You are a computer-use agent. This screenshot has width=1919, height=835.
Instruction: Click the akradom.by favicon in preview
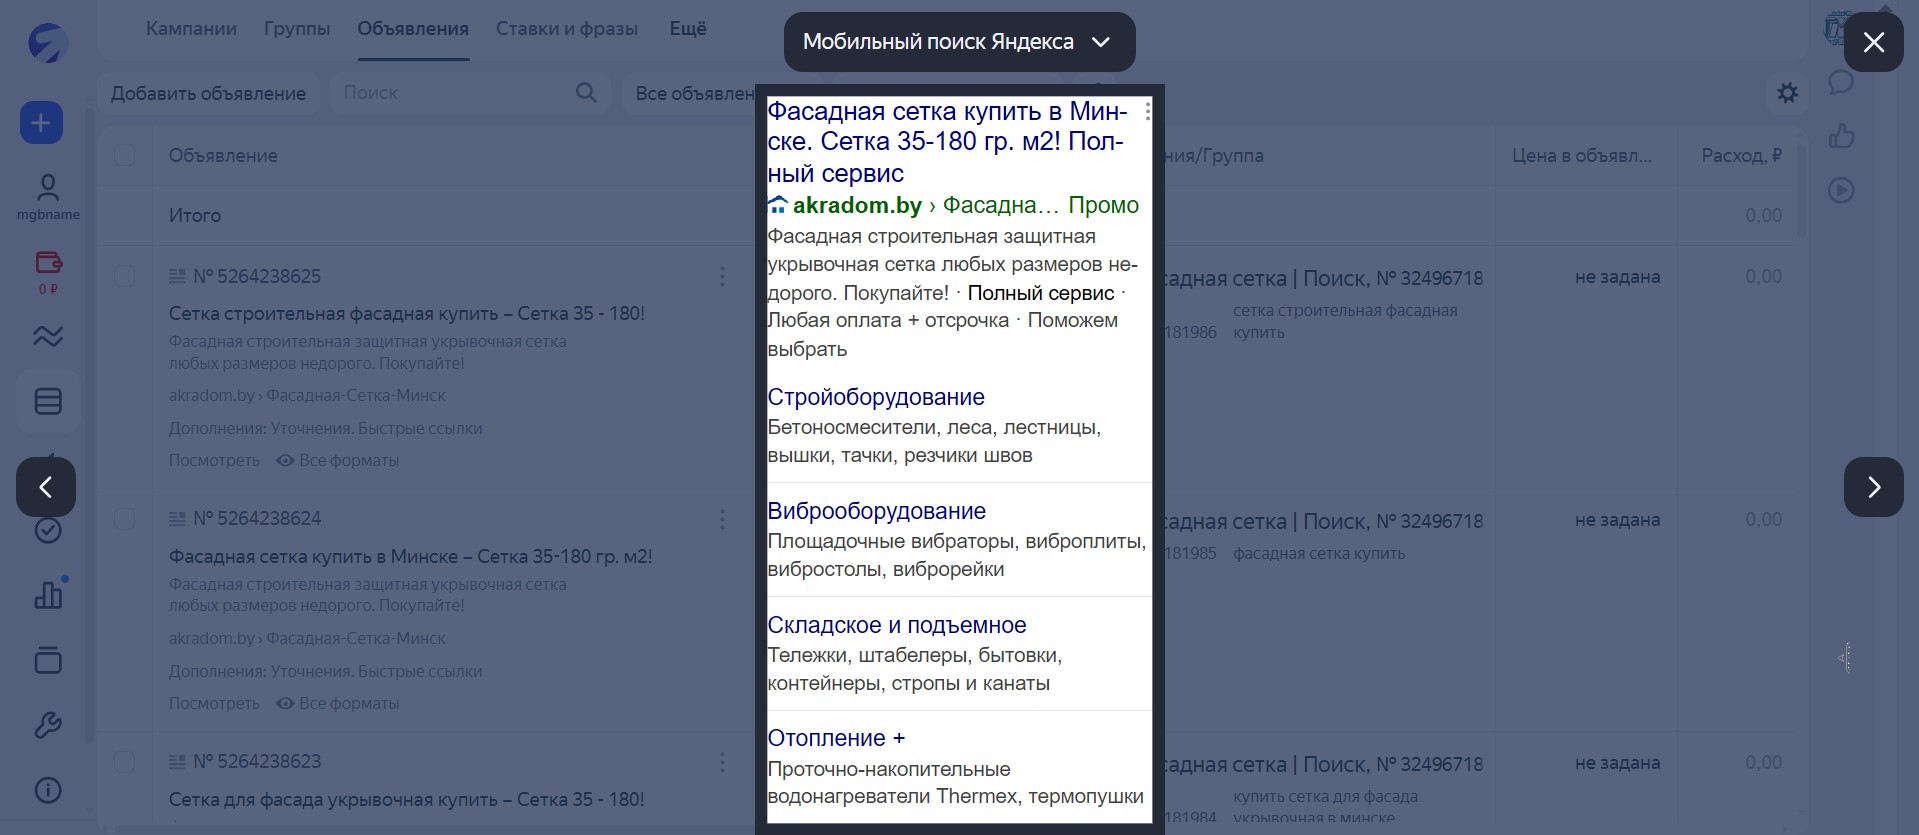point(777,205)
